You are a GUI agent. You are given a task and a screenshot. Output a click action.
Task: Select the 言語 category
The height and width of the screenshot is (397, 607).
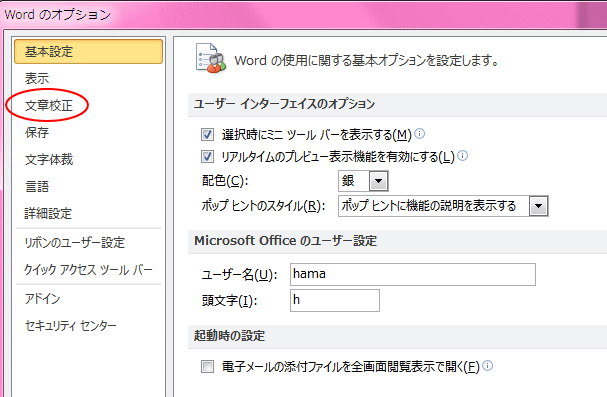pos(37,187)
